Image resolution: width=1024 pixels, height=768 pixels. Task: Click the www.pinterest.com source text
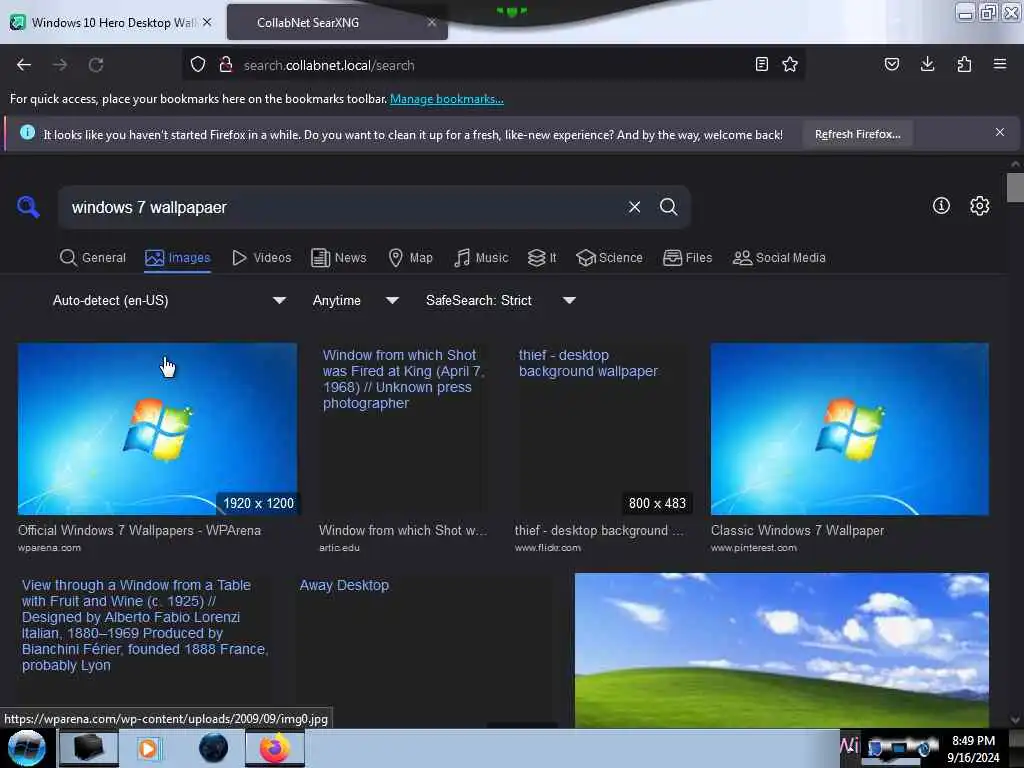pos(754,547)
